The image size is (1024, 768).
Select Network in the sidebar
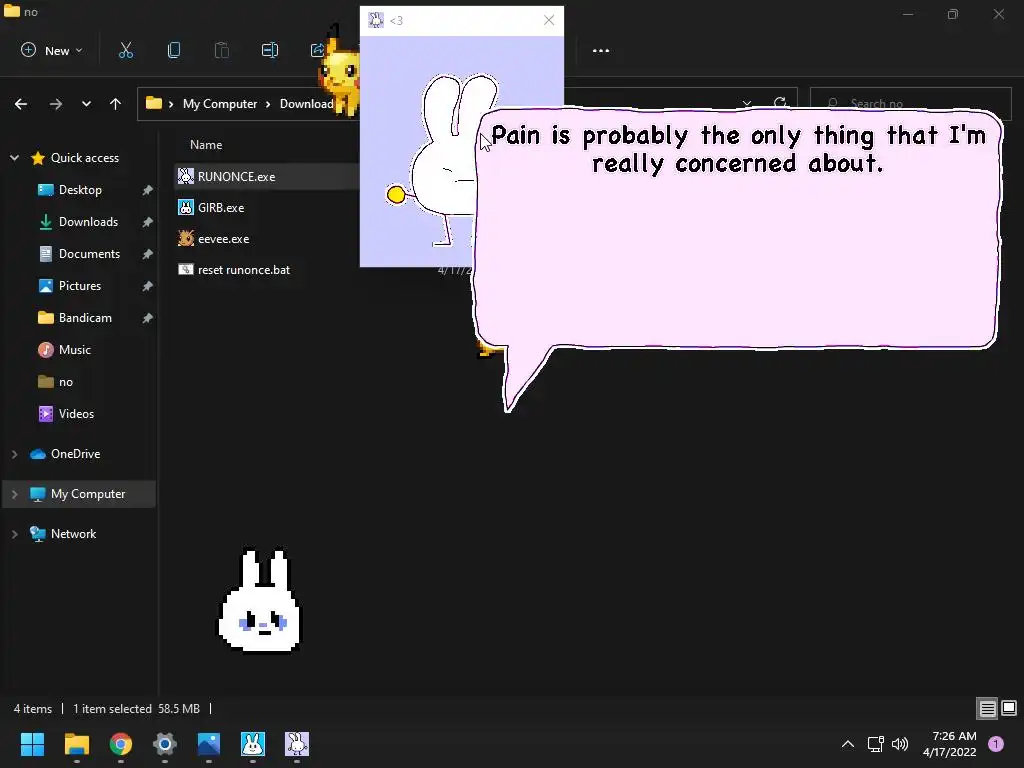point(73,534)
